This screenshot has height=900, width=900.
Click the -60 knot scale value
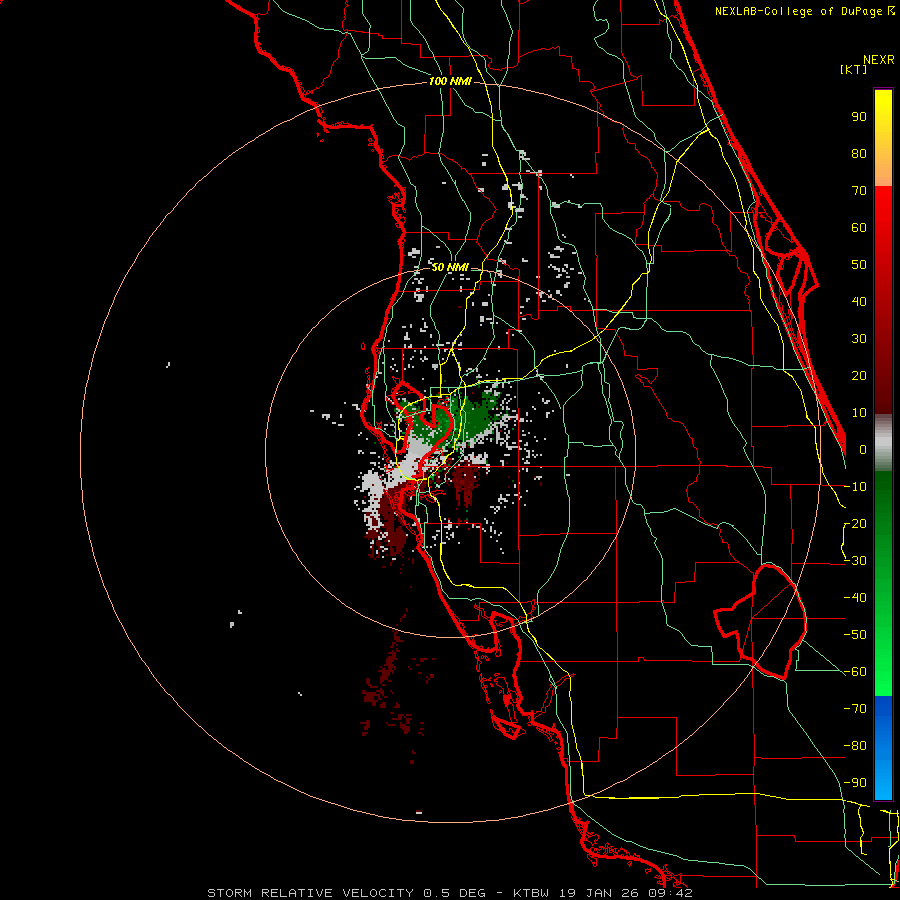click(x=855, y=672)
